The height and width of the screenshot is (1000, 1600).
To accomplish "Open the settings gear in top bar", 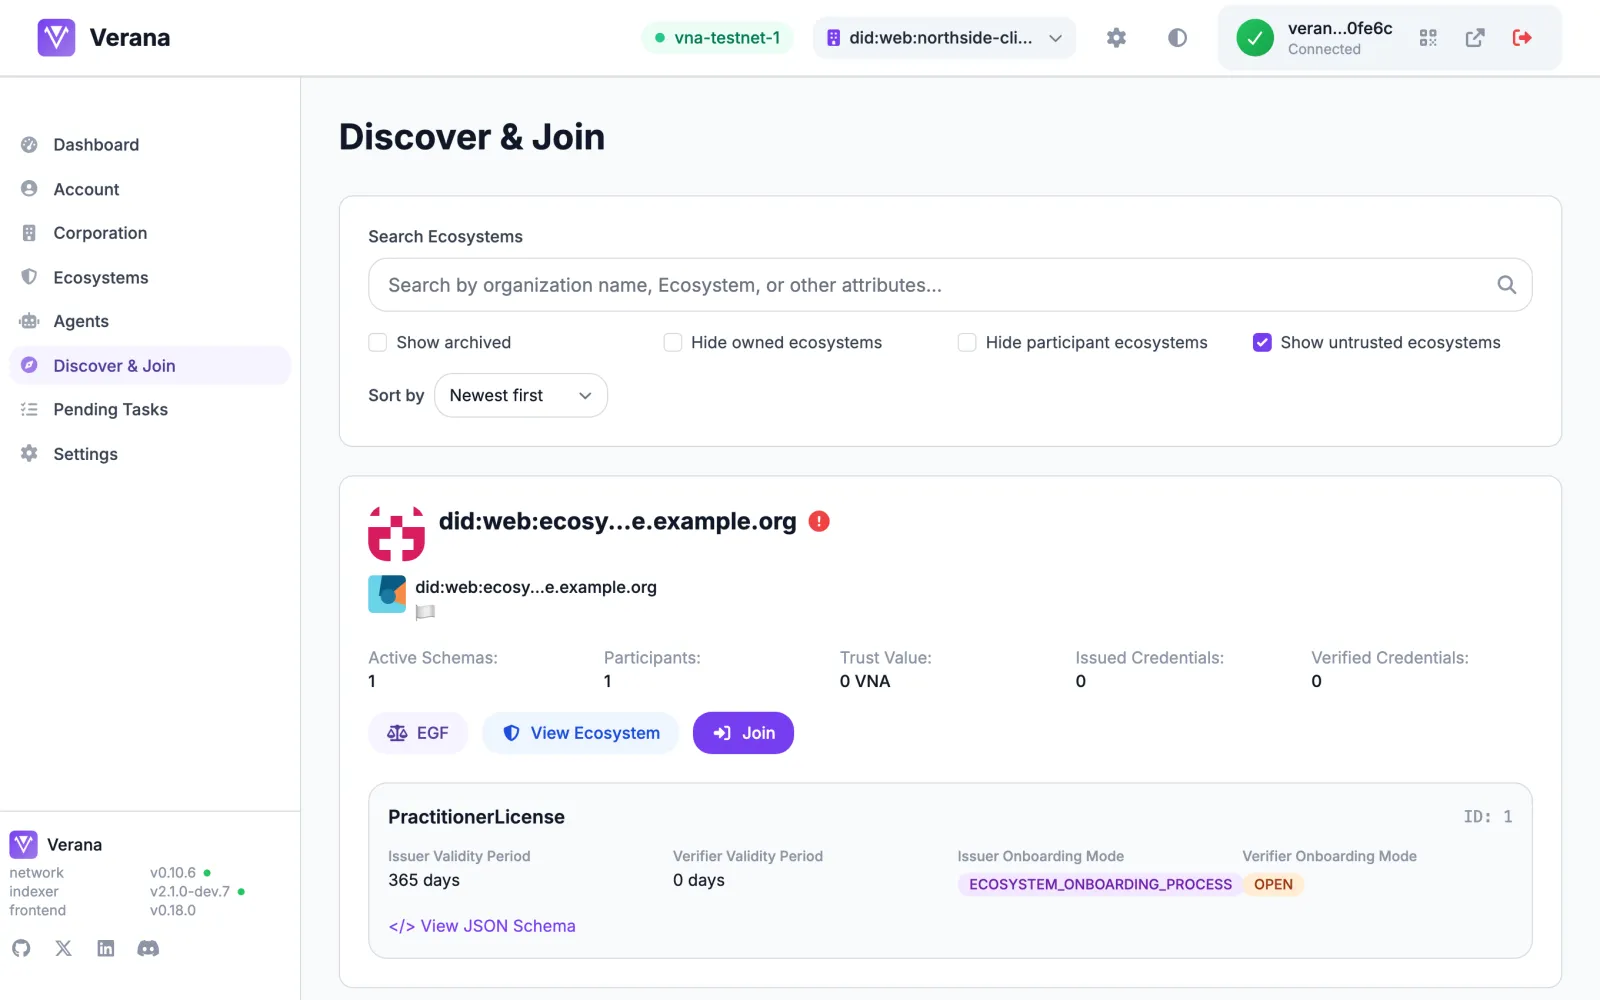I will pos(1116,38).
